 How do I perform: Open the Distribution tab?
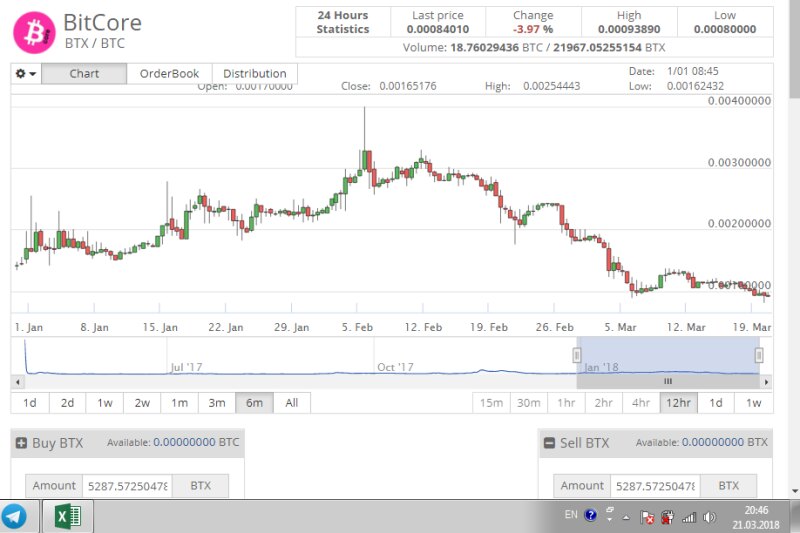click(254, 74)
